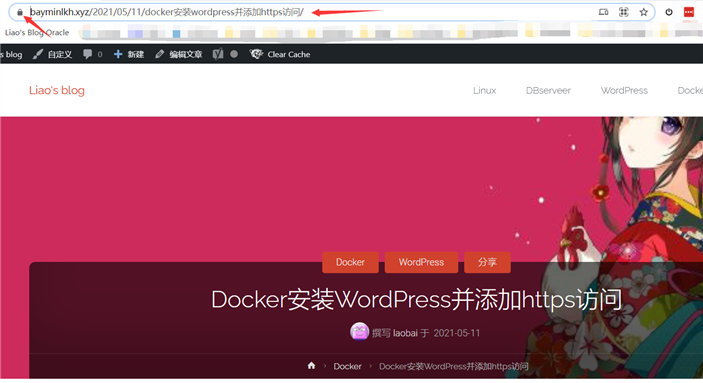This screenshot has height=383, width=703.
Task: Click the post date 2021-05-11
Action: point(456,333)
